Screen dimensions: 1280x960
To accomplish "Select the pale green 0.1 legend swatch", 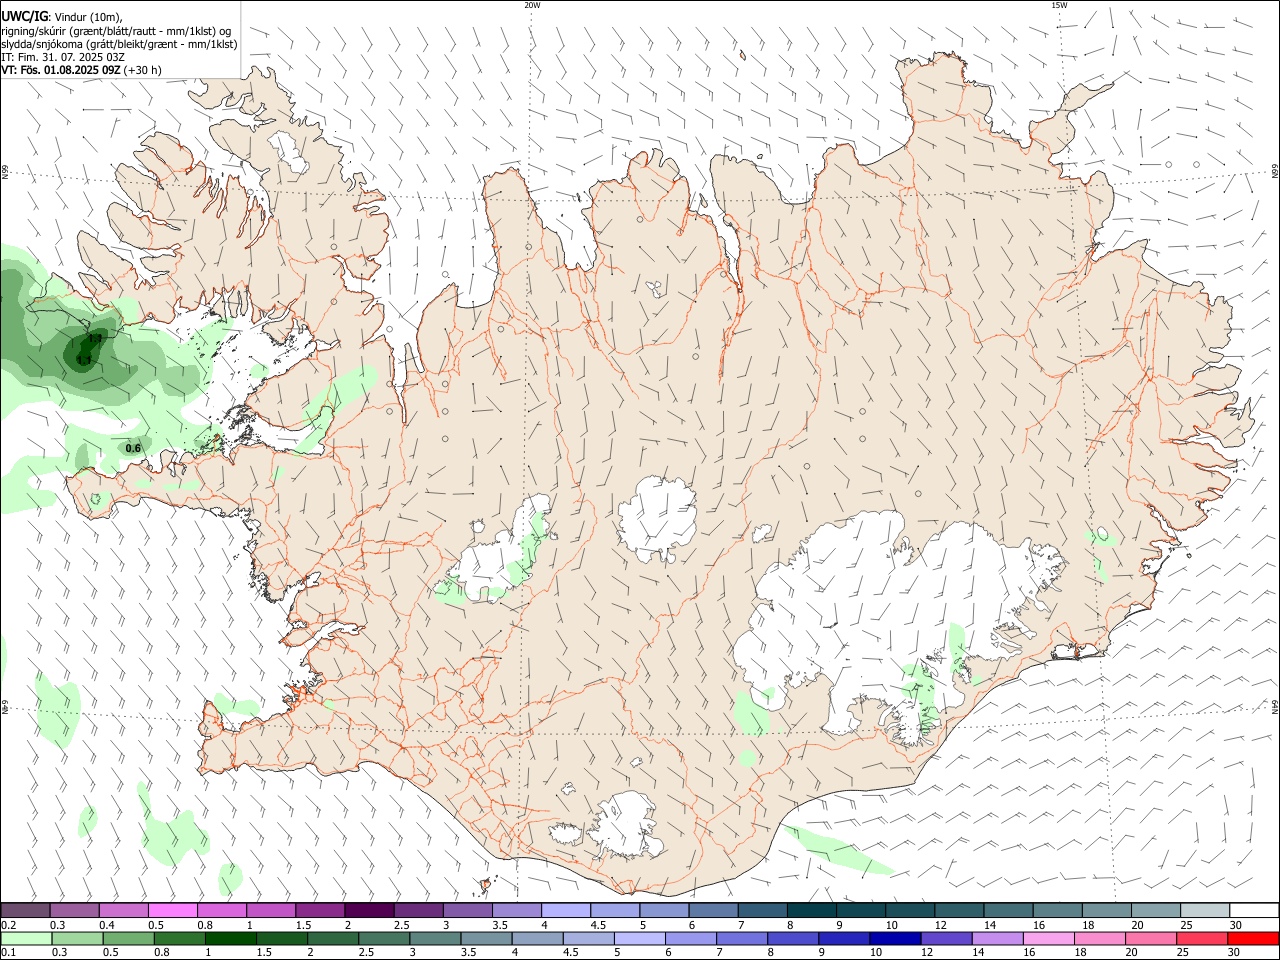I will coord(26,939).
